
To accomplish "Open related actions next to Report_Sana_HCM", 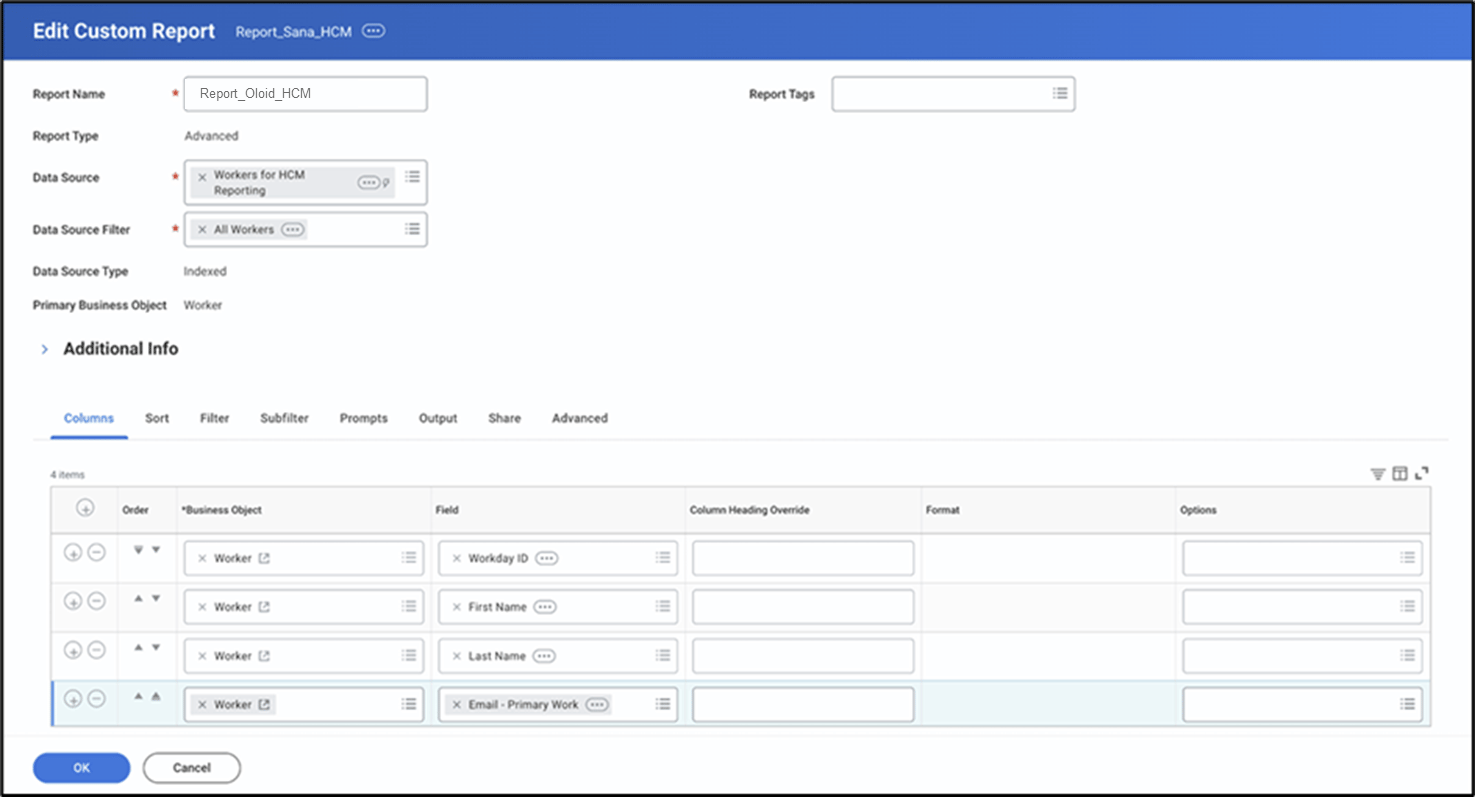I will [x=373, y=31].
